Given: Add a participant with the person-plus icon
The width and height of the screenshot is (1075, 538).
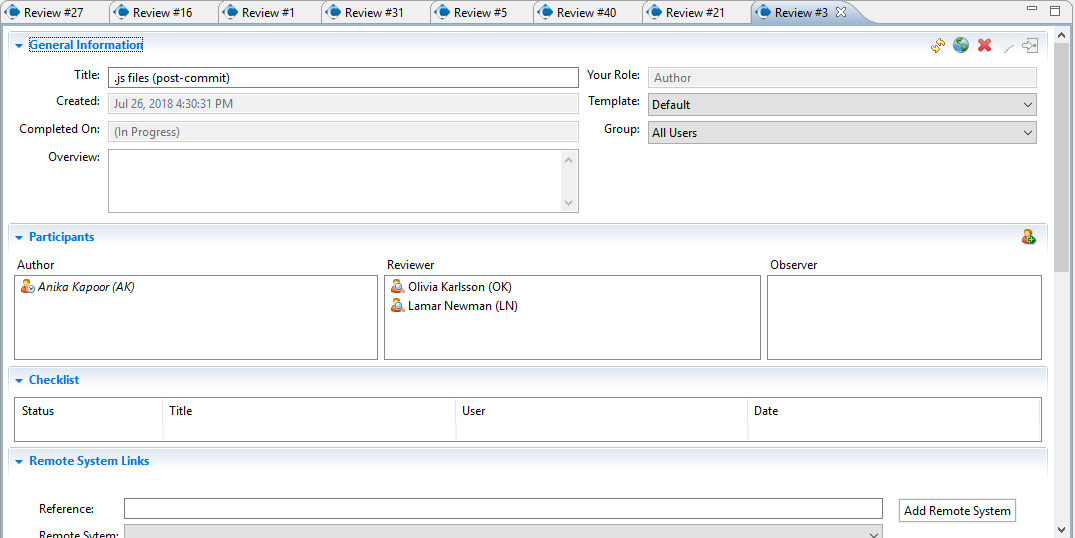Looking at the screenshot, I should [1028, 237].
